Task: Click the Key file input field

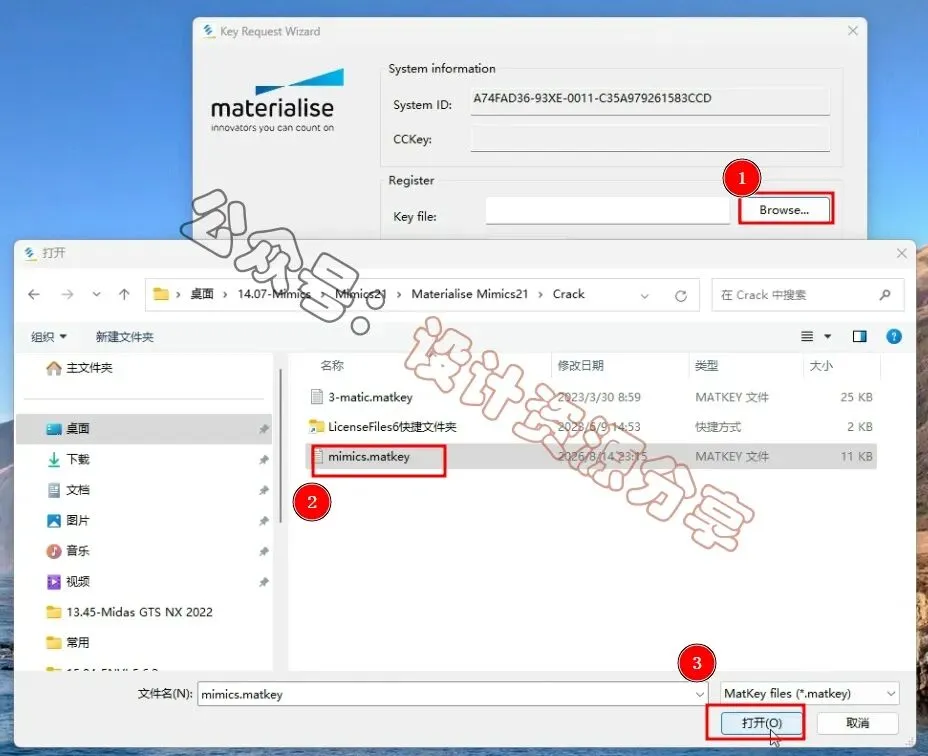Action: tap(607, 211)
